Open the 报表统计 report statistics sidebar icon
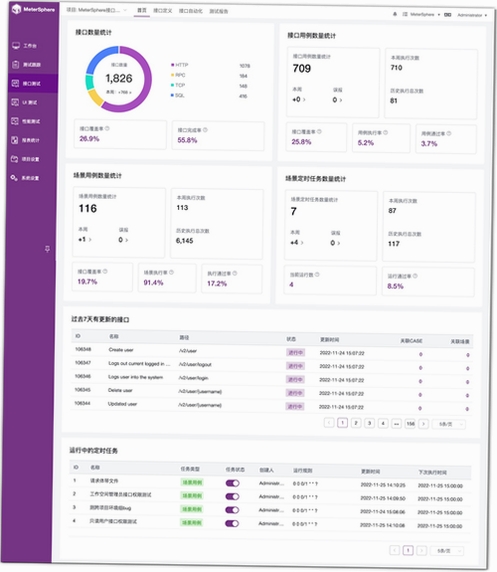Viewport: 497px width, 572px height. coord(15,140)
